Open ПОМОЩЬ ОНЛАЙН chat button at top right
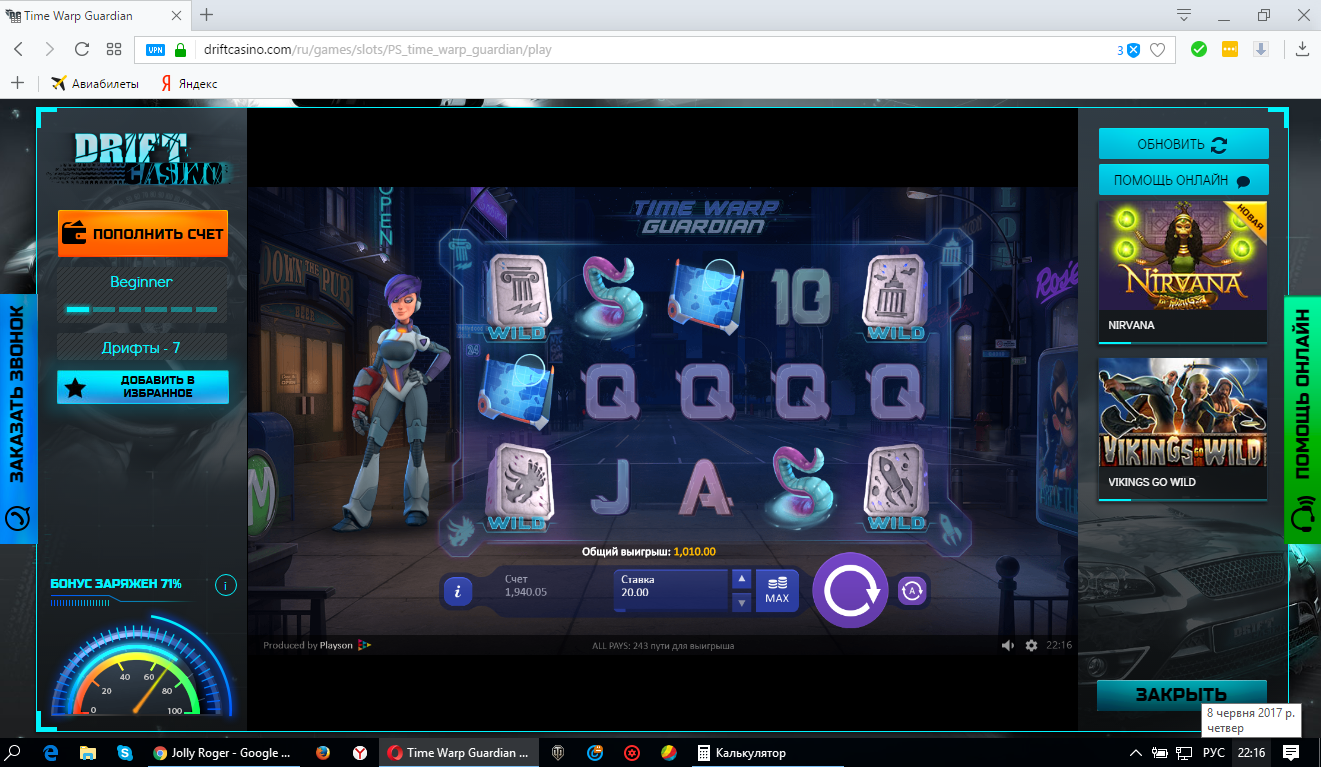This screenshot has width=1321, height=767. click(1183, 180)
